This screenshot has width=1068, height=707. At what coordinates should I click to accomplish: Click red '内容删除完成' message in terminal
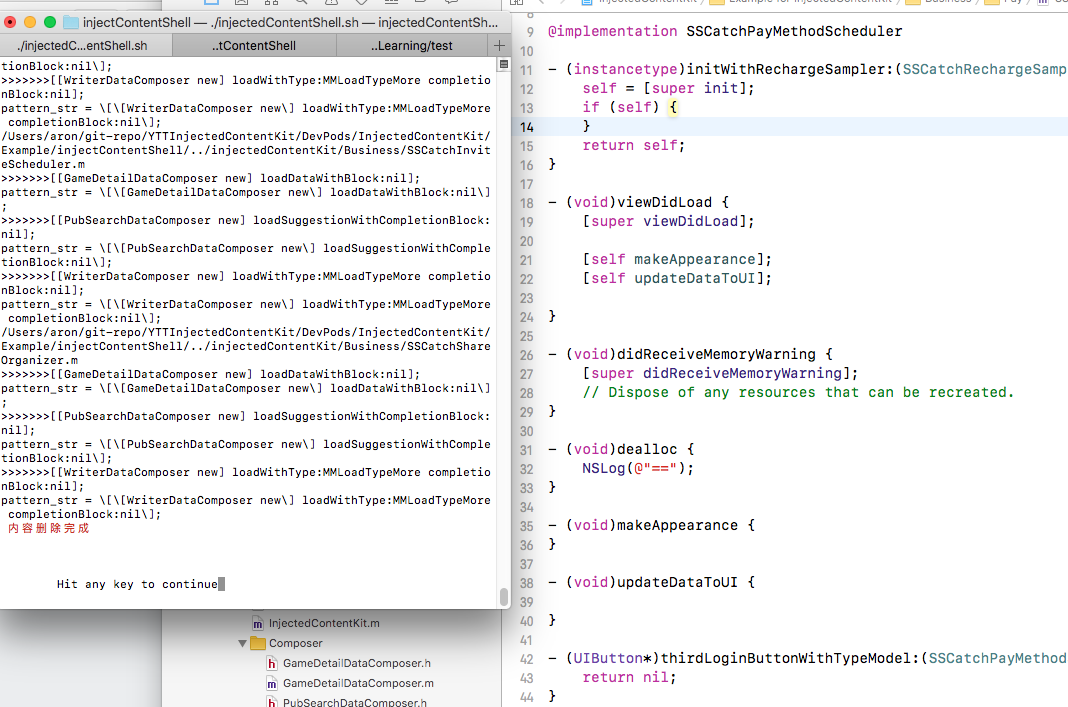[x=48, y=528]
